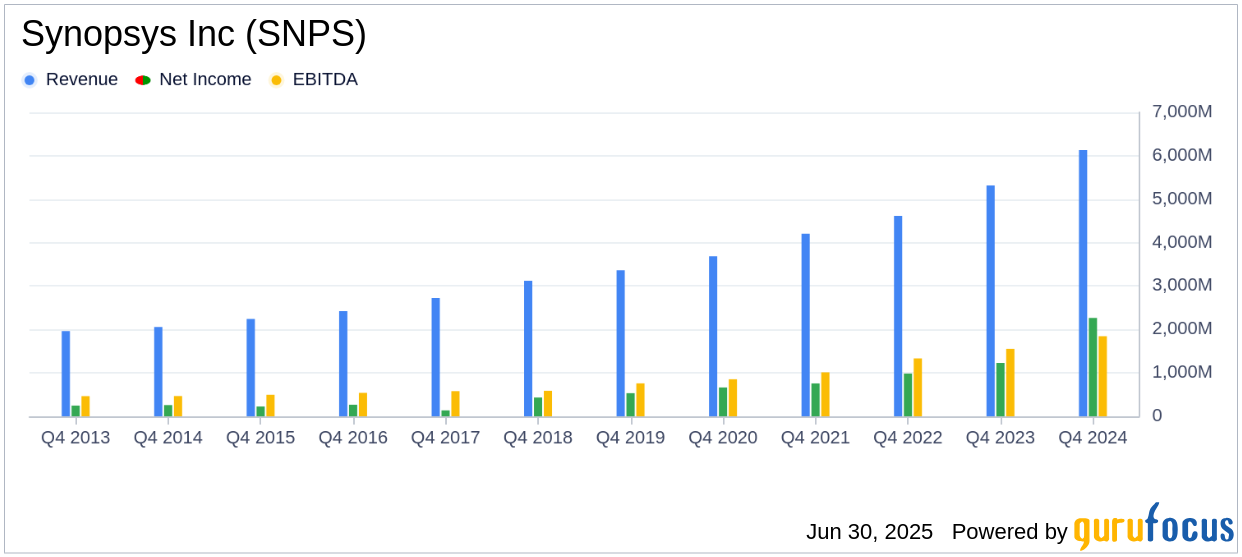1242x557 pixels.
Task: Click the 1,000M y-axis value
Action: pos(1182,372)
